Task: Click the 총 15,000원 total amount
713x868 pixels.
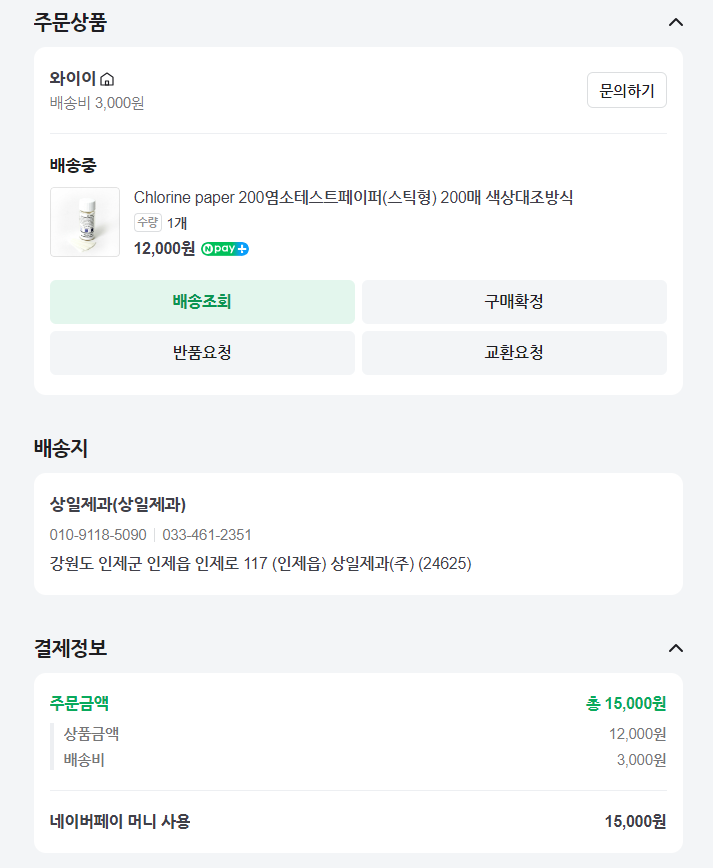Action: [626, 703]
